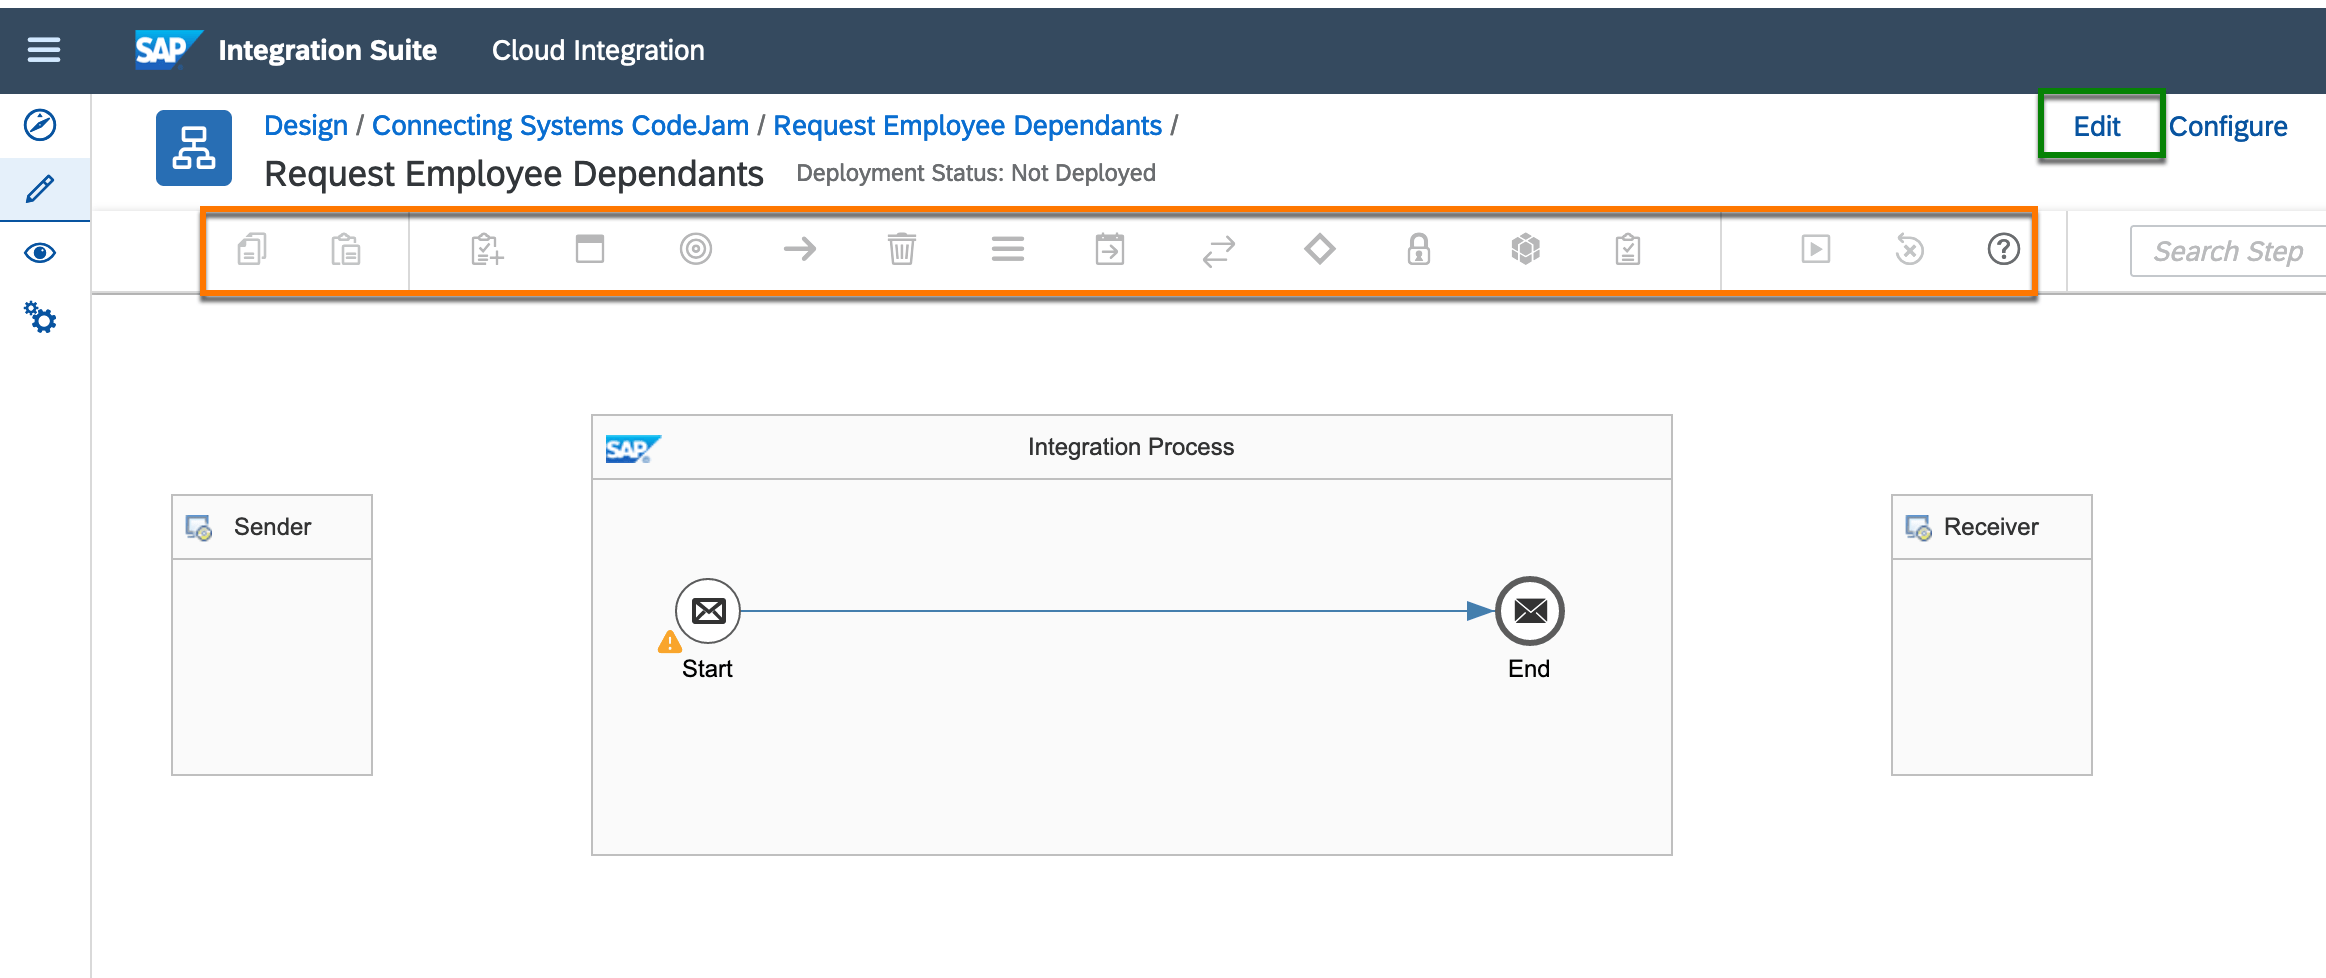Select the Connector arrow tool
This screenshot has height=978, width=2326.
coord(800,249)
